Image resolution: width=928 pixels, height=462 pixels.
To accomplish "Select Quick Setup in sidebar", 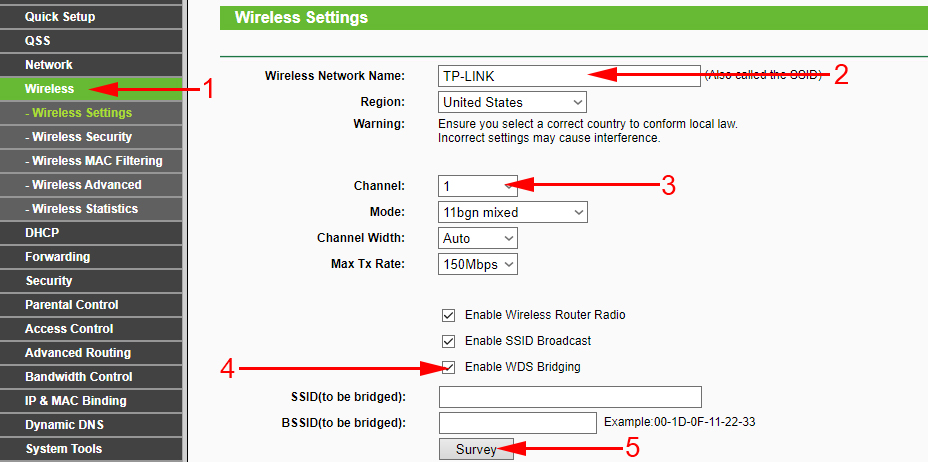I will click(60, 17).
